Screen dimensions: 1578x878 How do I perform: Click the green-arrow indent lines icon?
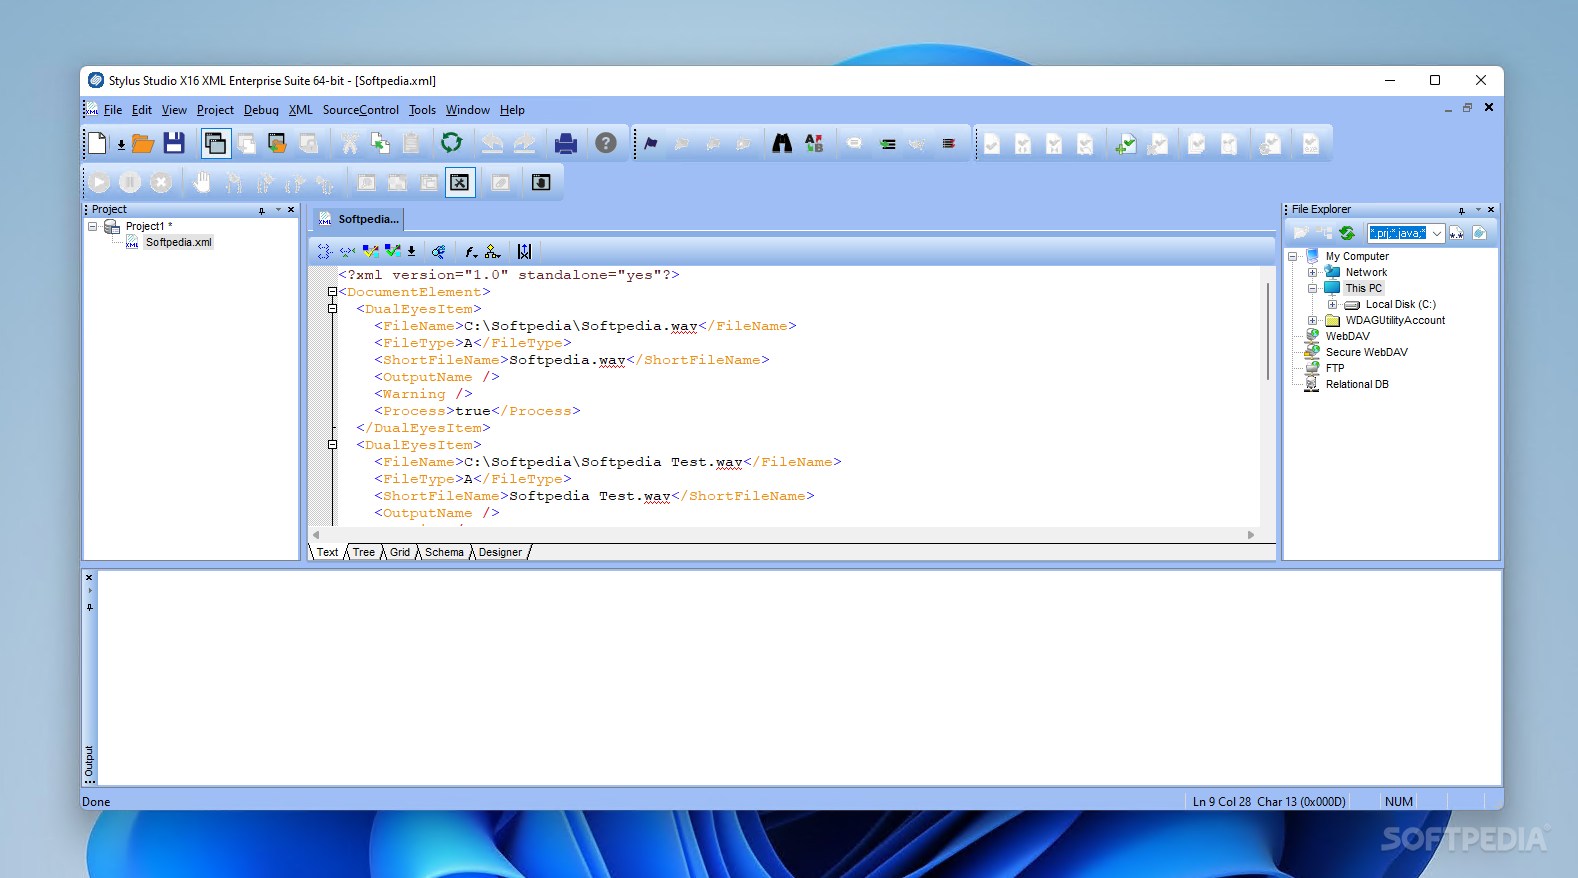coord(887,144)
